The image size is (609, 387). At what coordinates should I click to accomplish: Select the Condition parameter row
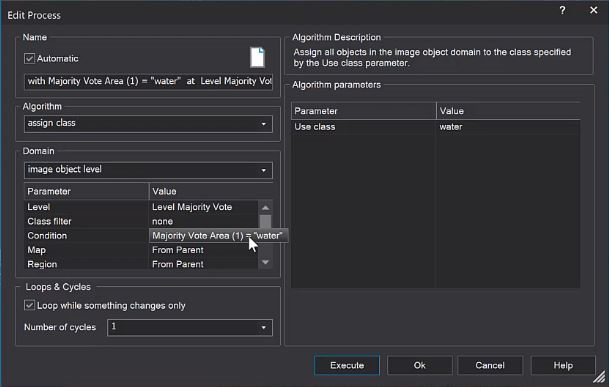141,235
